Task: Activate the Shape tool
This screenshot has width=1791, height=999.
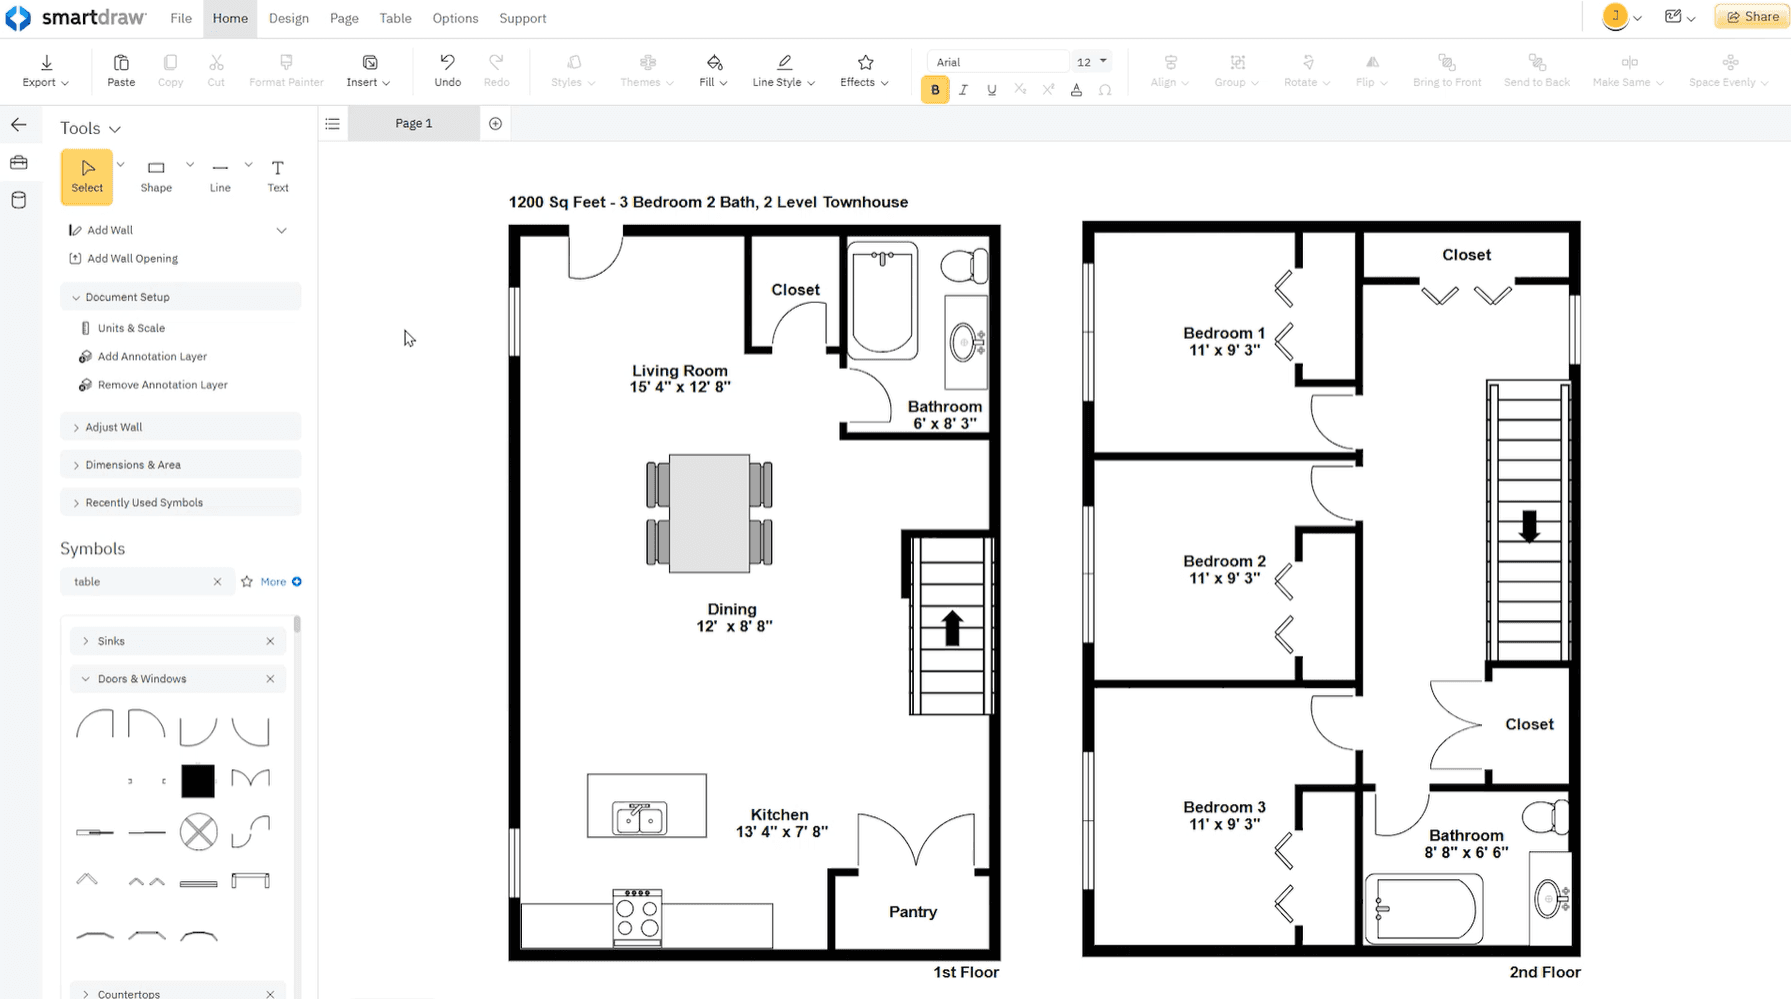Action: [x=155, y=176]
